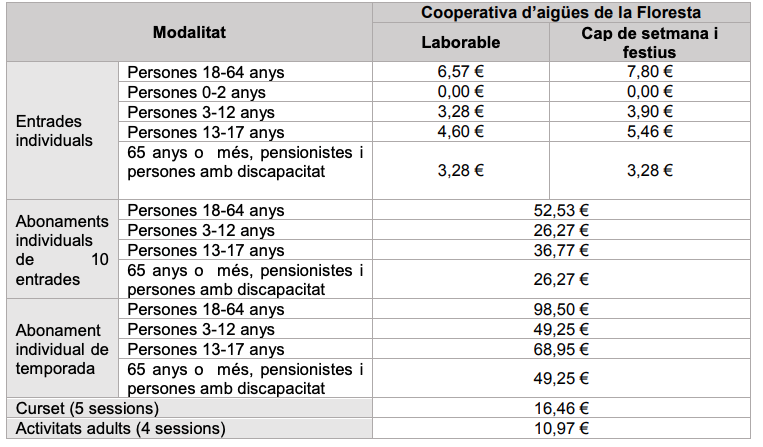The width and height of the screenshot is (763, 447).
Task: Select the Cooperativa d'aigües de la Floresta header
Action: (x=561, y=13)
